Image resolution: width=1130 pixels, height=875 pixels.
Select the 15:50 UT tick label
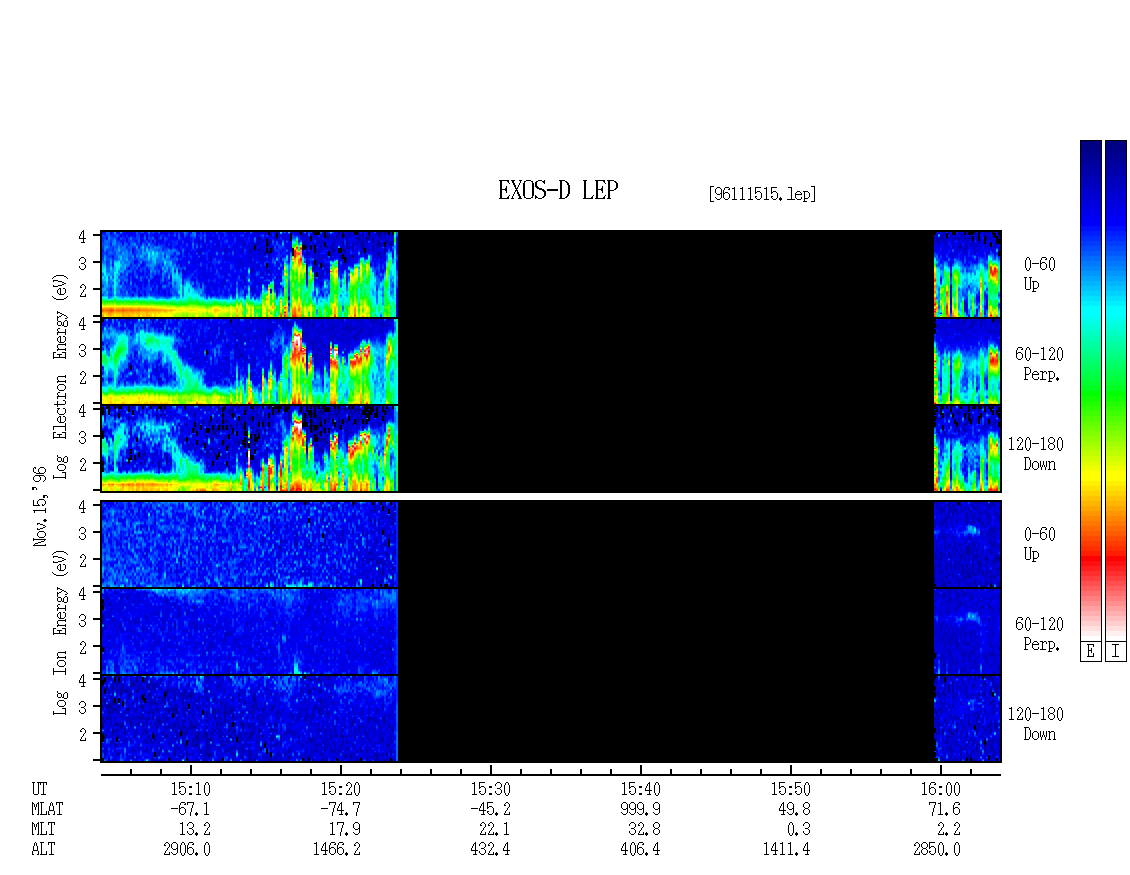(x=790, y=789)
